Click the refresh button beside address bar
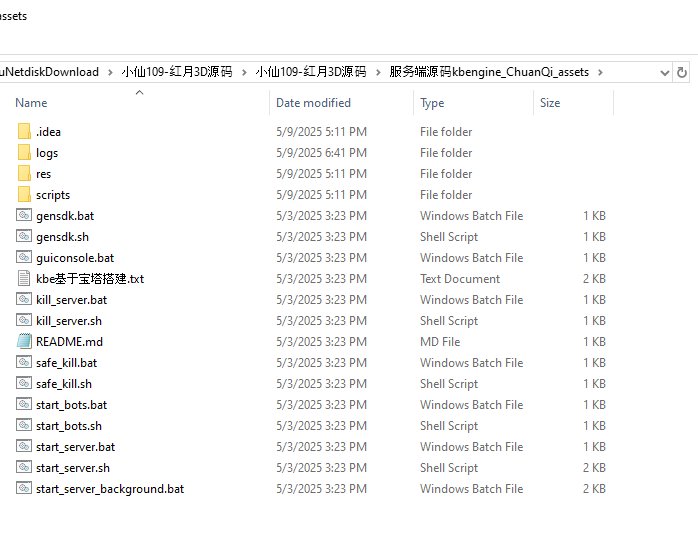Screen dimensions: 698x543 pyautogui.click(x=682, y=72)
